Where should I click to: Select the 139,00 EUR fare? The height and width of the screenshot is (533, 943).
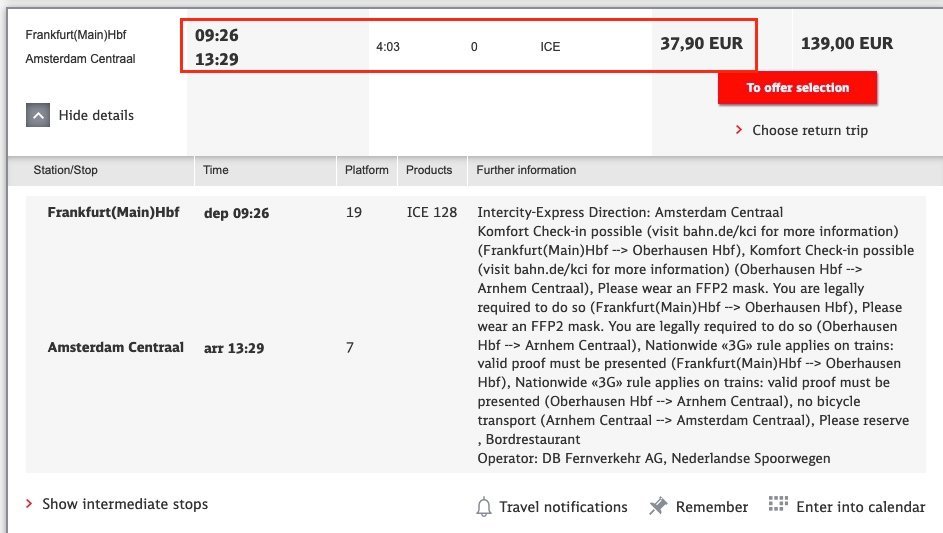847,44
